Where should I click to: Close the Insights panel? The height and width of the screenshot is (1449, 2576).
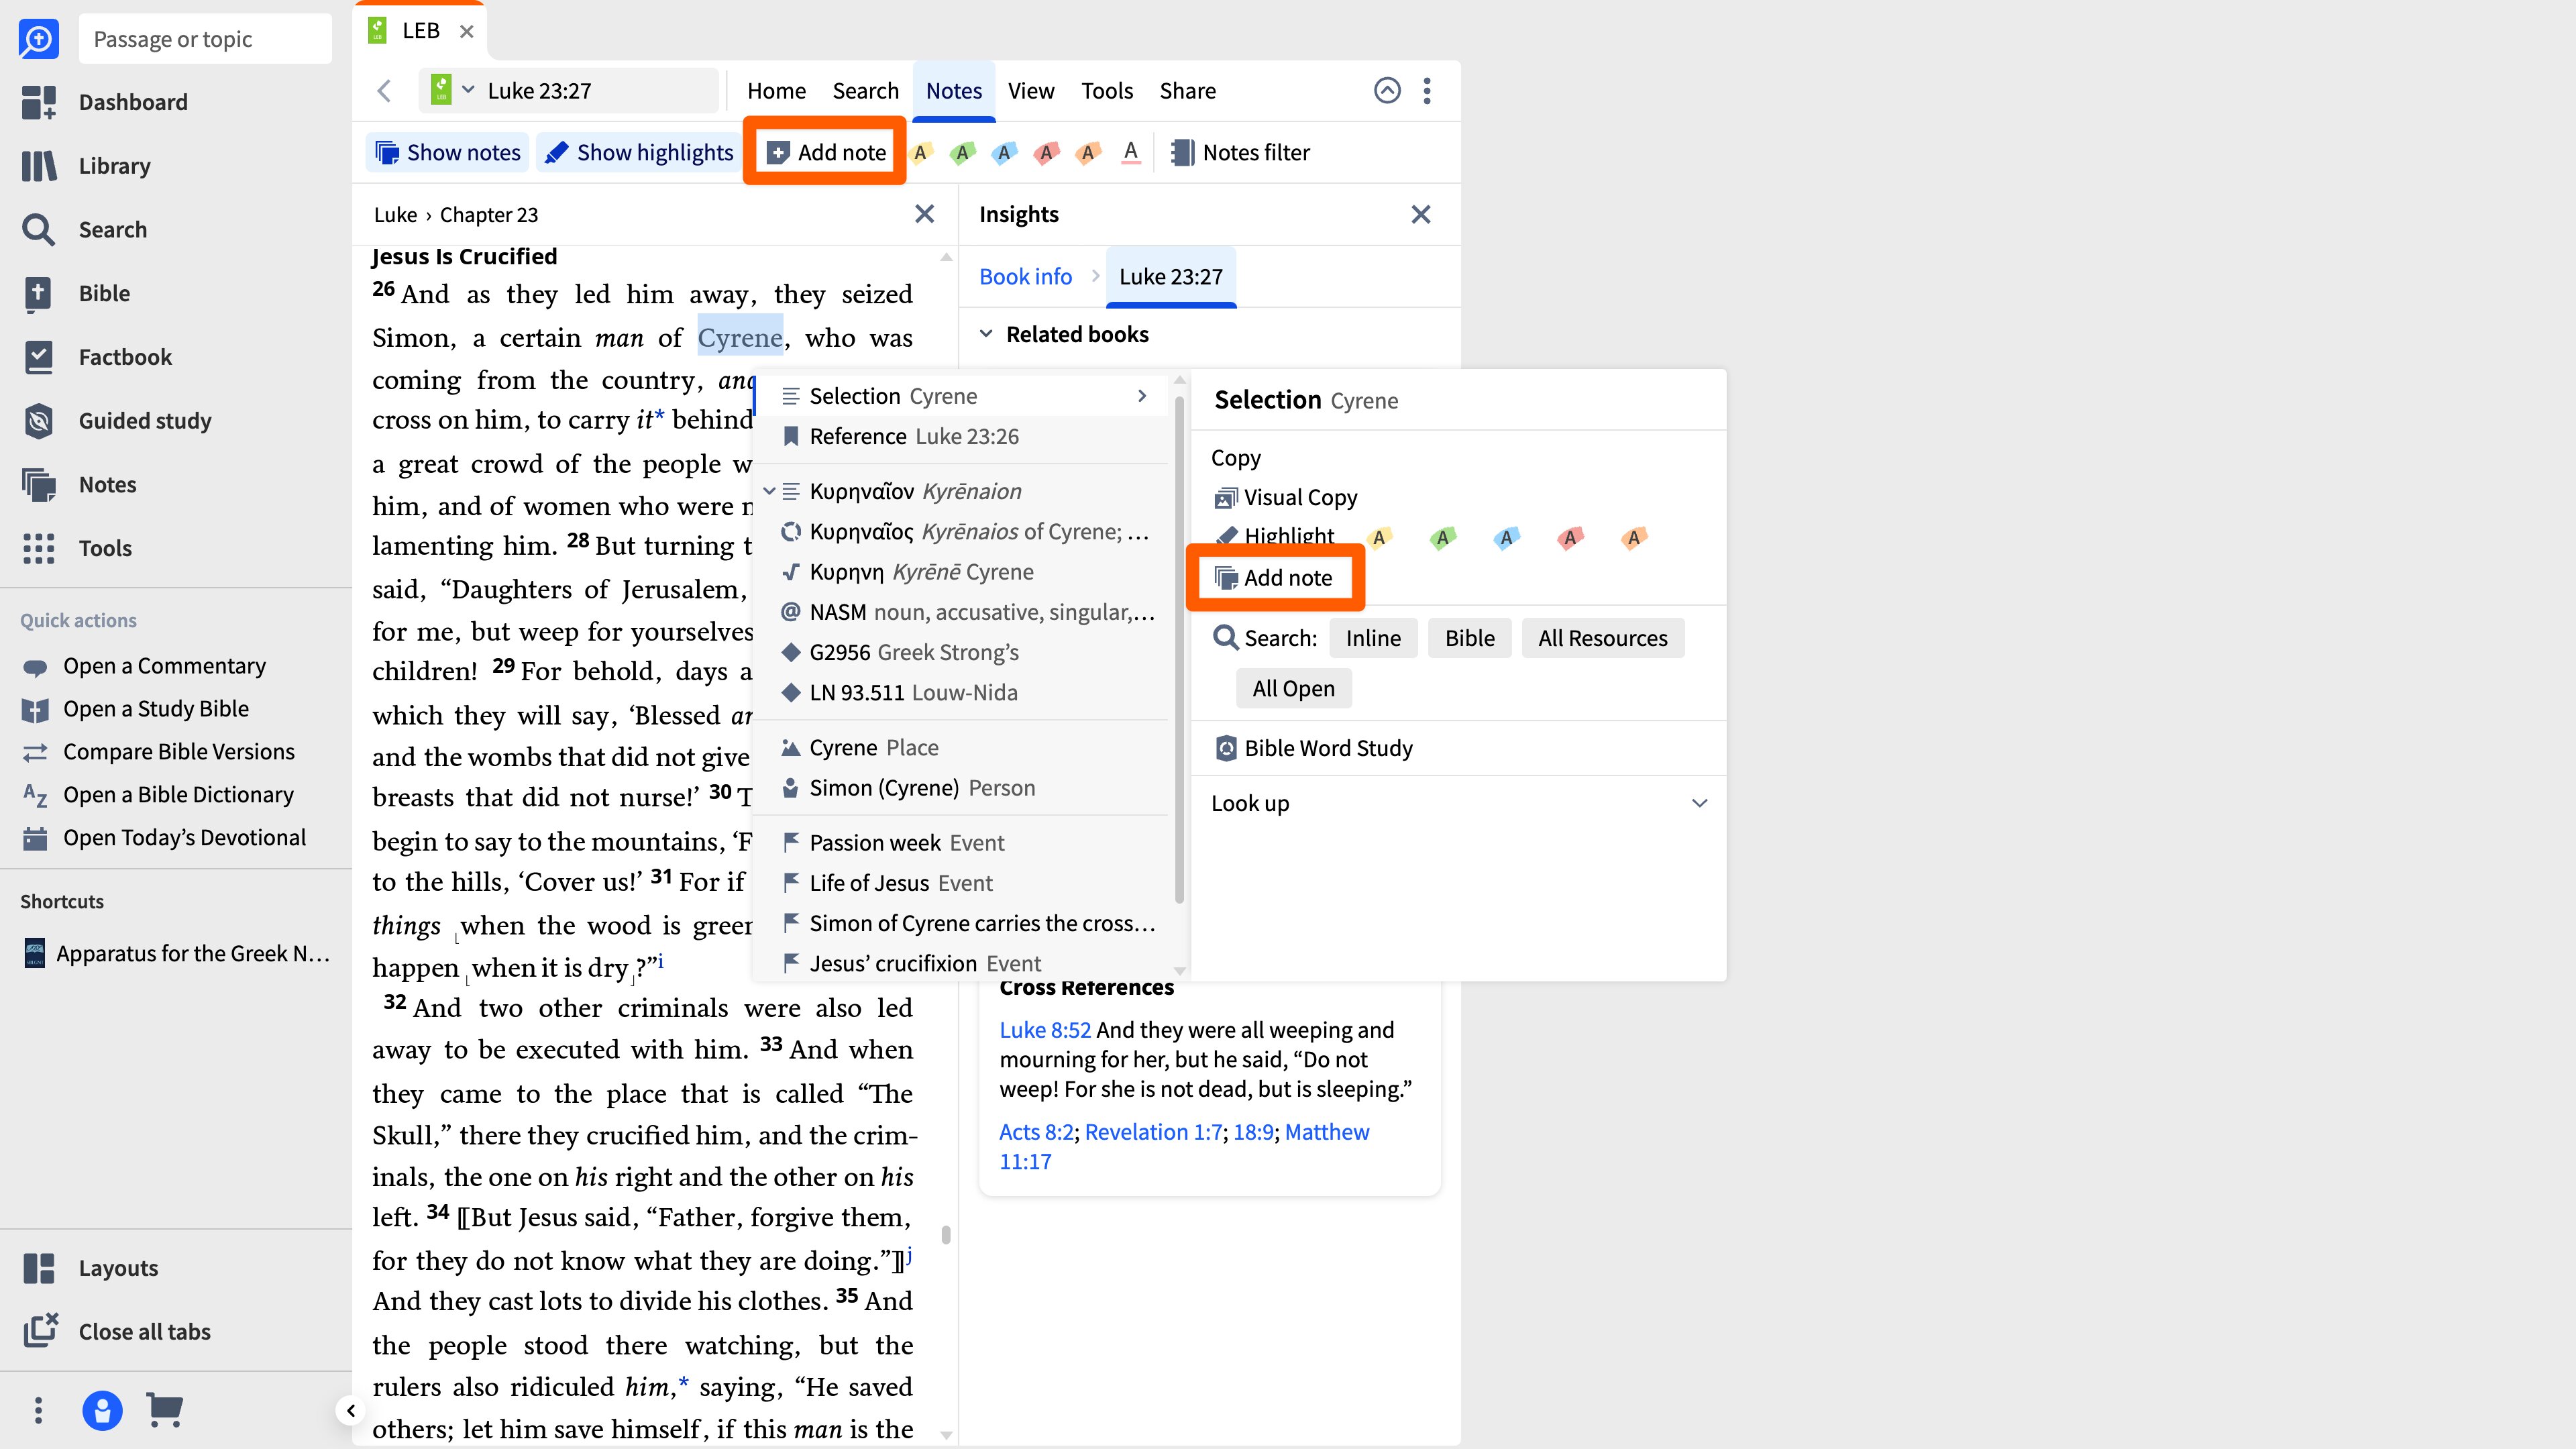[x=1421, y=214]
